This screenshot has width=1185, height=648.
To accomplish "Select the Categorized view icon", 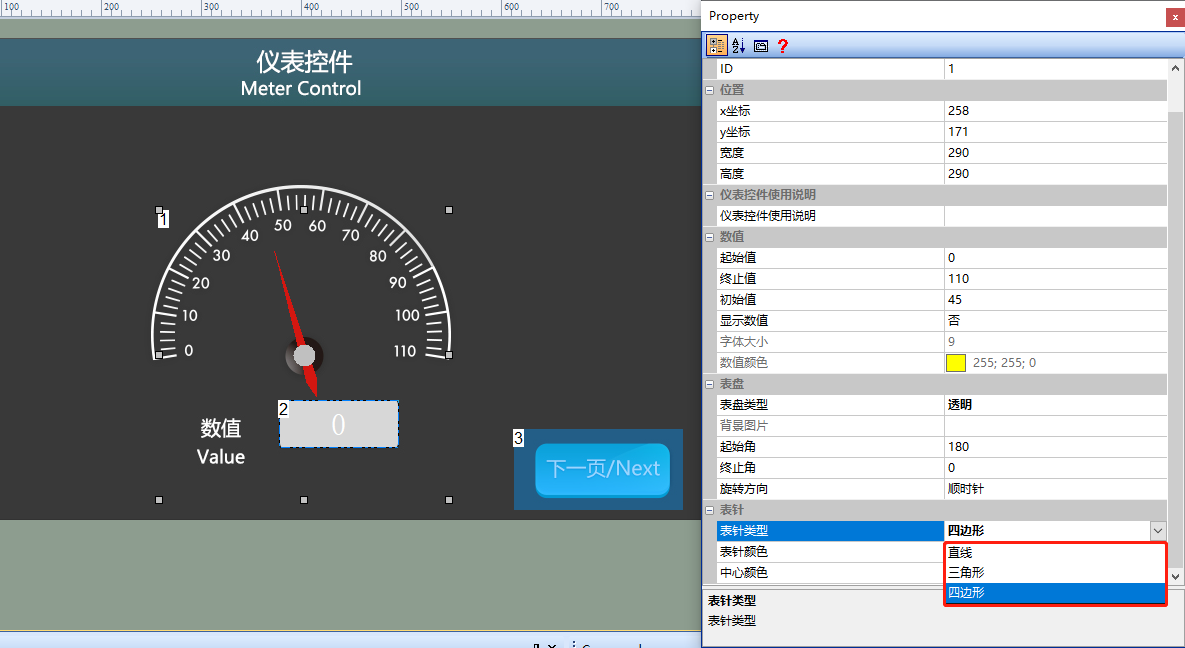I will point(716,45).
